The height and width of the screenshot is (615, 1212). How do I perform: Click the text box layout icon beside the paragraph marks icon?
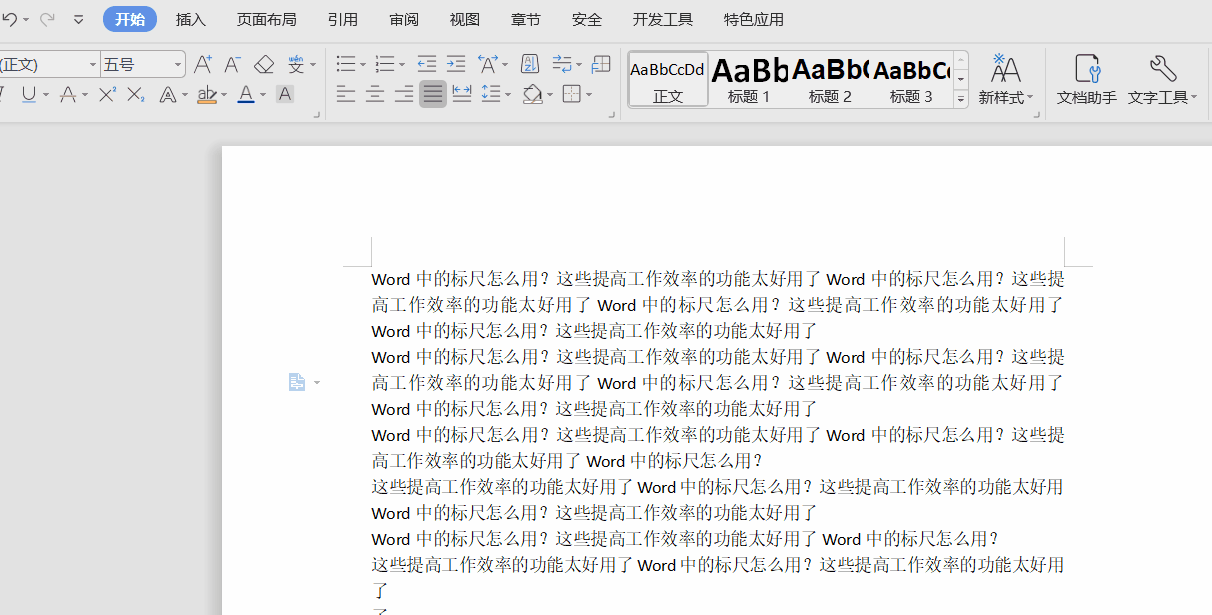(601, 64)
